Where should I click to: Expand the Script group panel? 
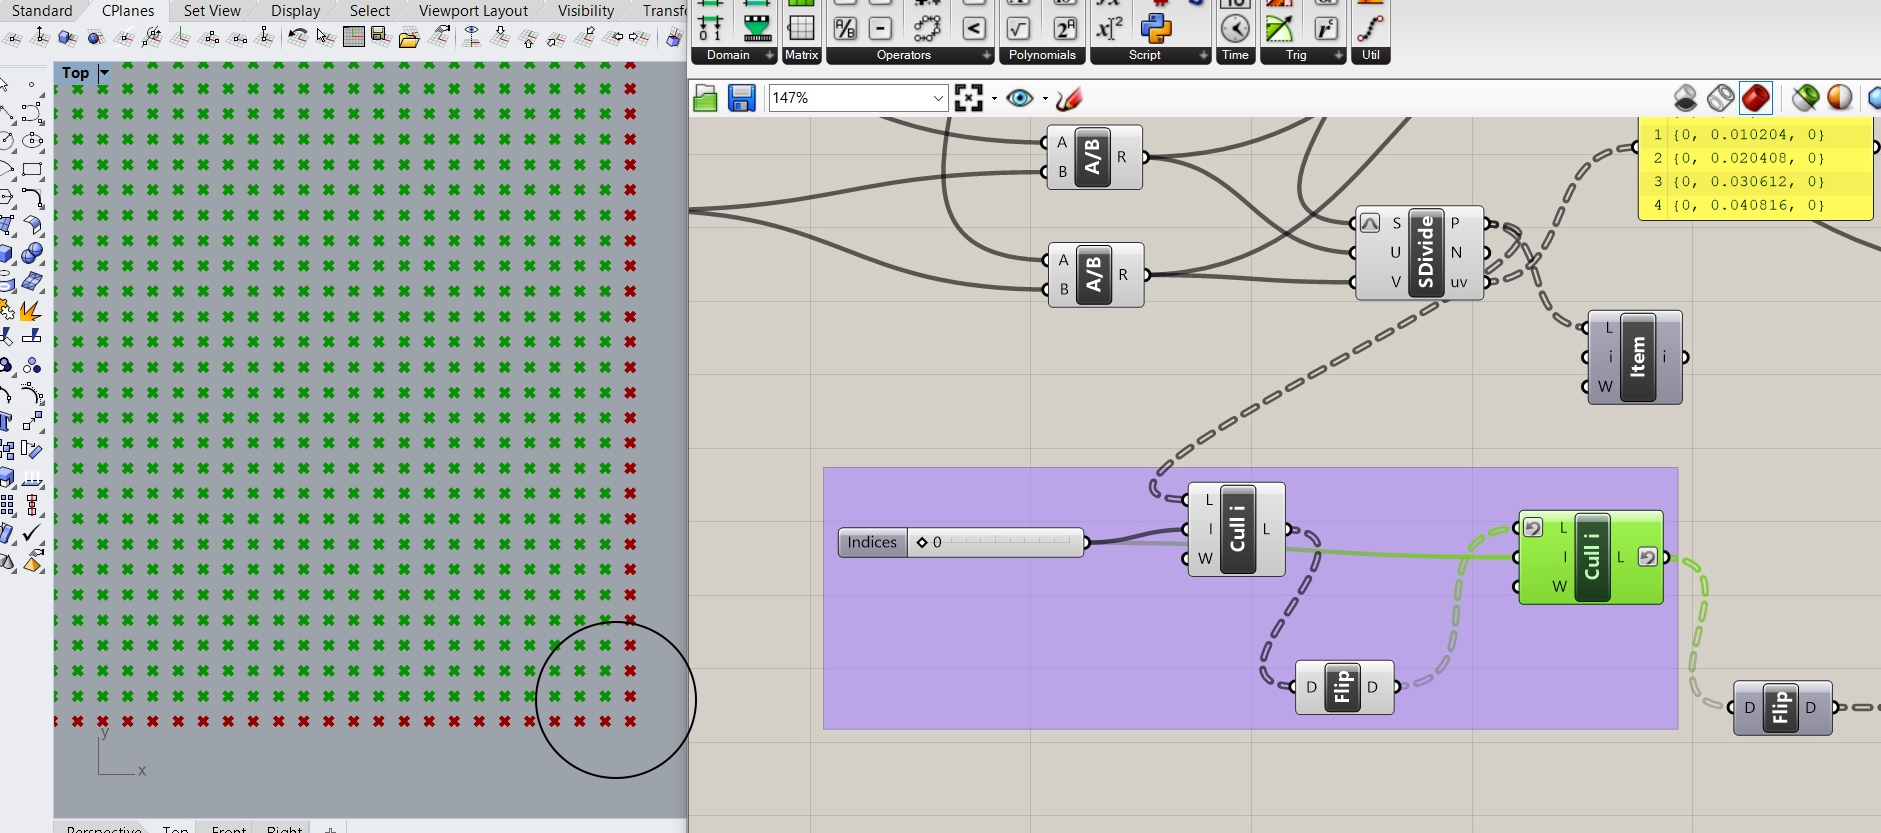tap(1203, 56)
